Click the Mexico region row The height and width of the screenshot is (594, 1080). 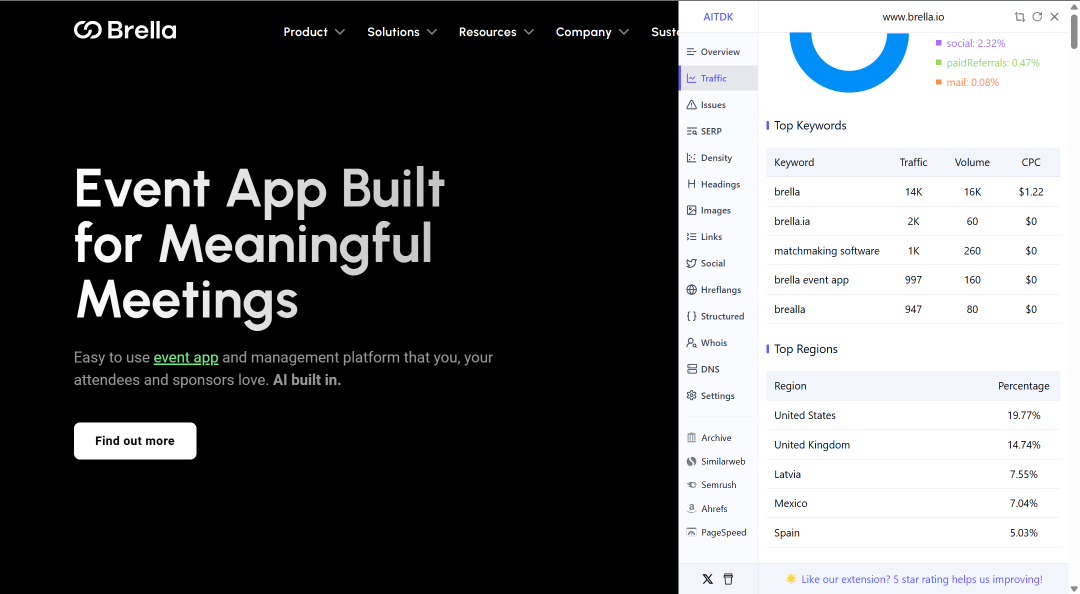(913, 504)
